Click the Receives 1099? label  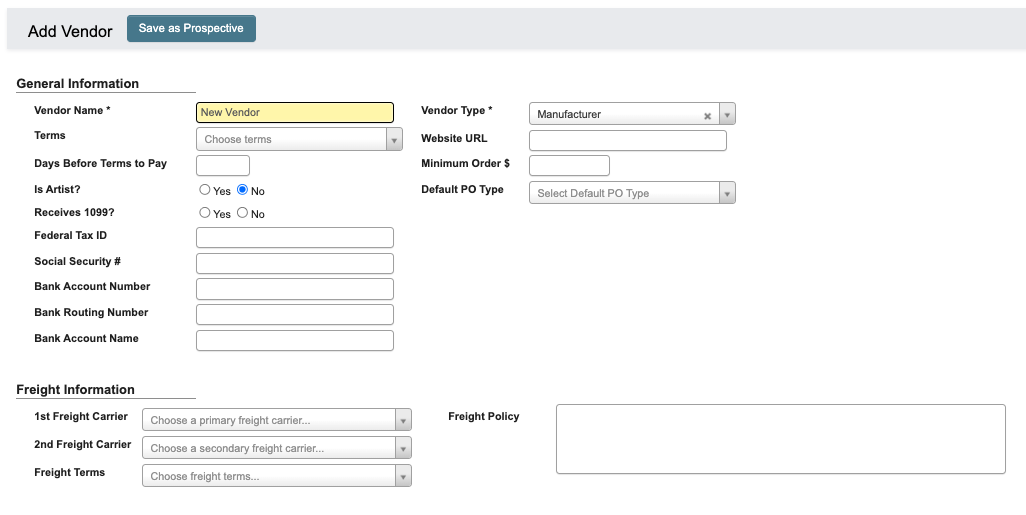[74, 213]
